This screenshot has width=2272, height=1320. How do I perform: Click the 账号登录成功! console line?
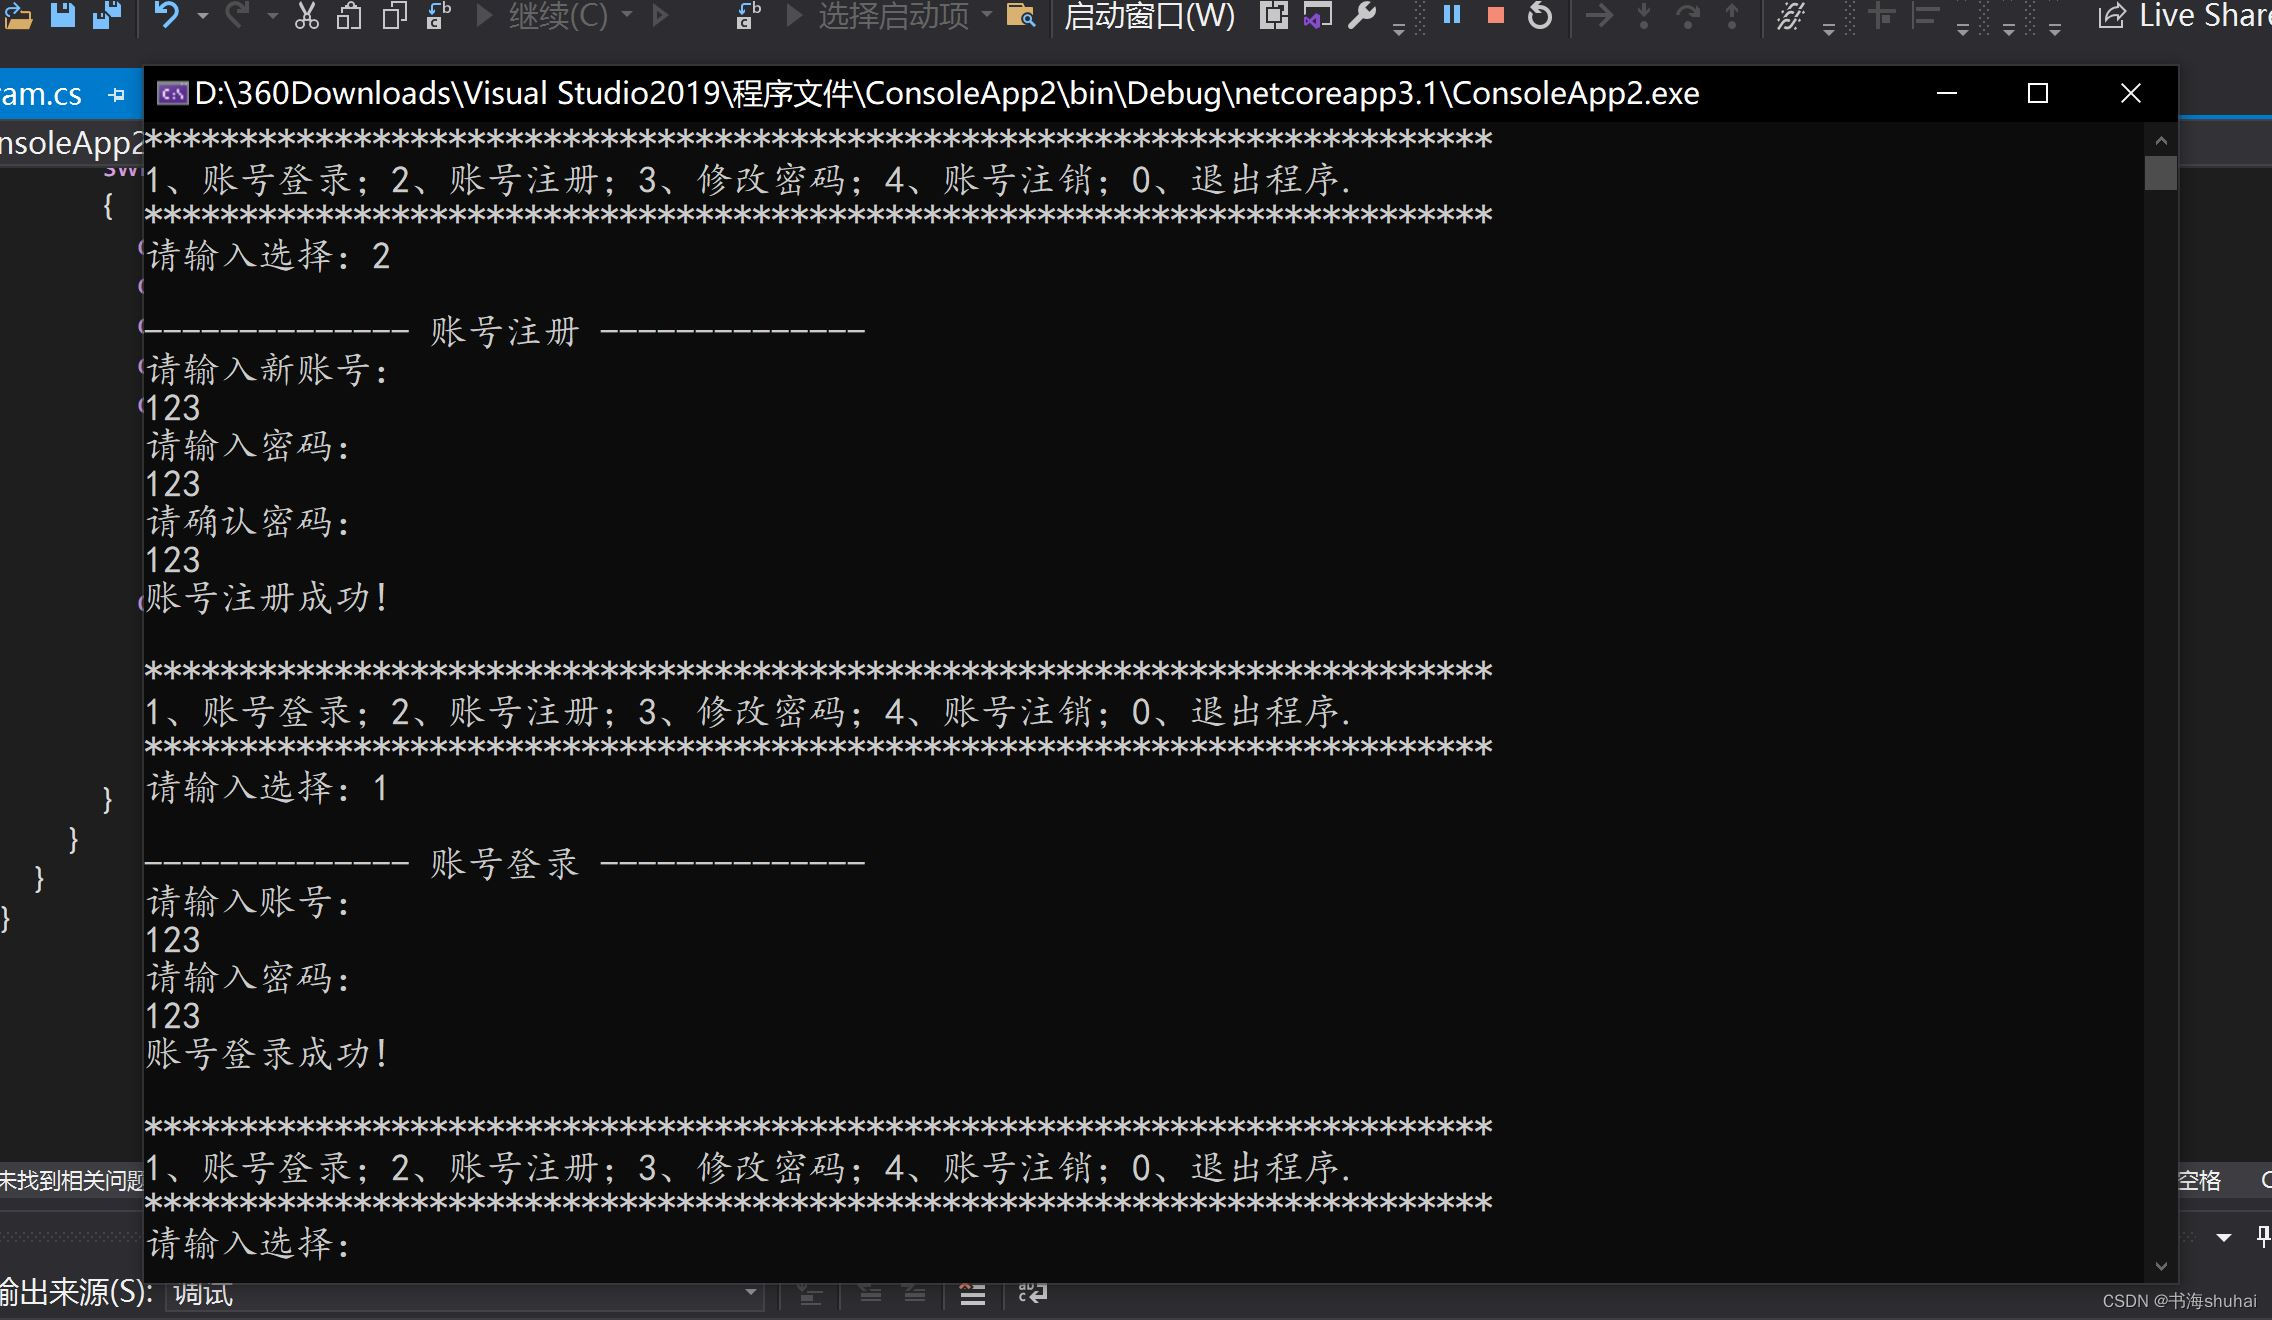coord(267,1054)
